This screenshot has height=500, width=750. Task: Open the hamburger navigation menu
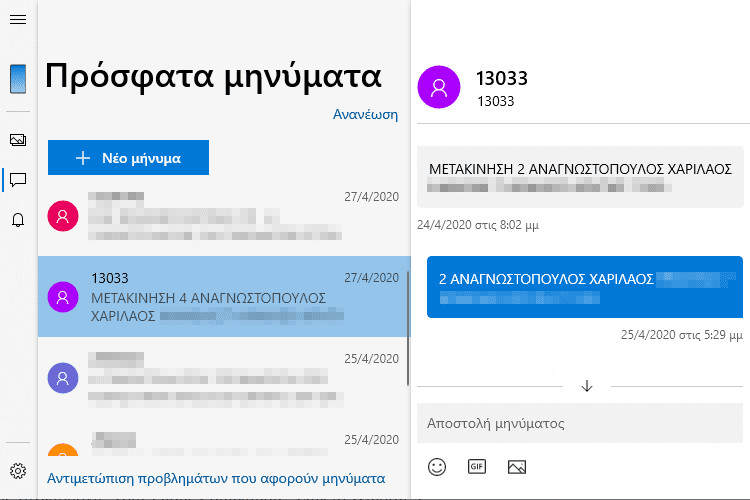click(x=18, y=19)
